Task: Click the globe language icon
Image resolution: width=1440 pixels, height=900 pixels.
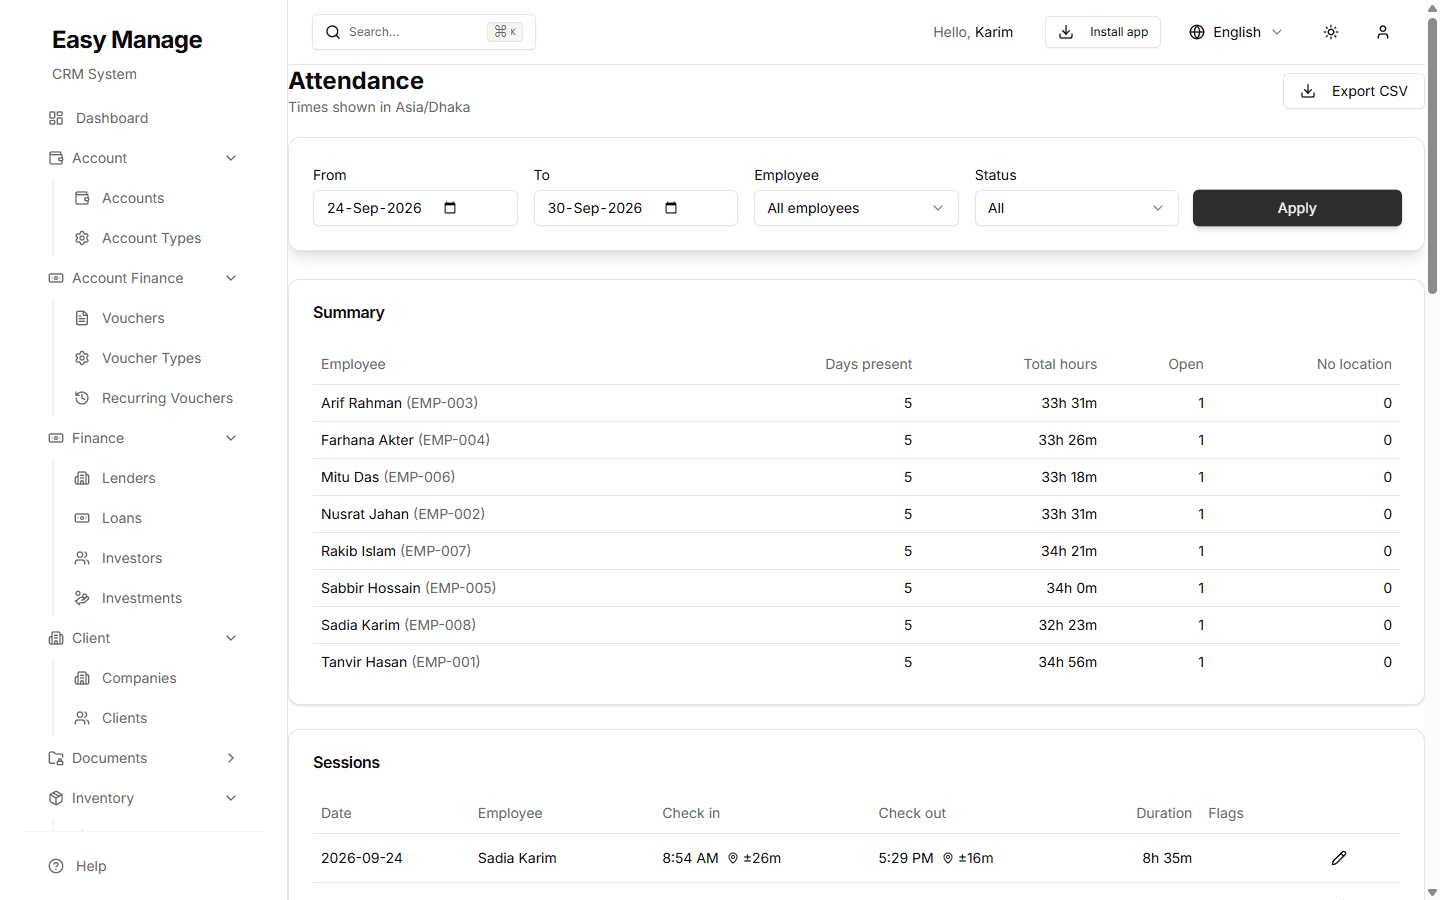Action: (1197, 32)
